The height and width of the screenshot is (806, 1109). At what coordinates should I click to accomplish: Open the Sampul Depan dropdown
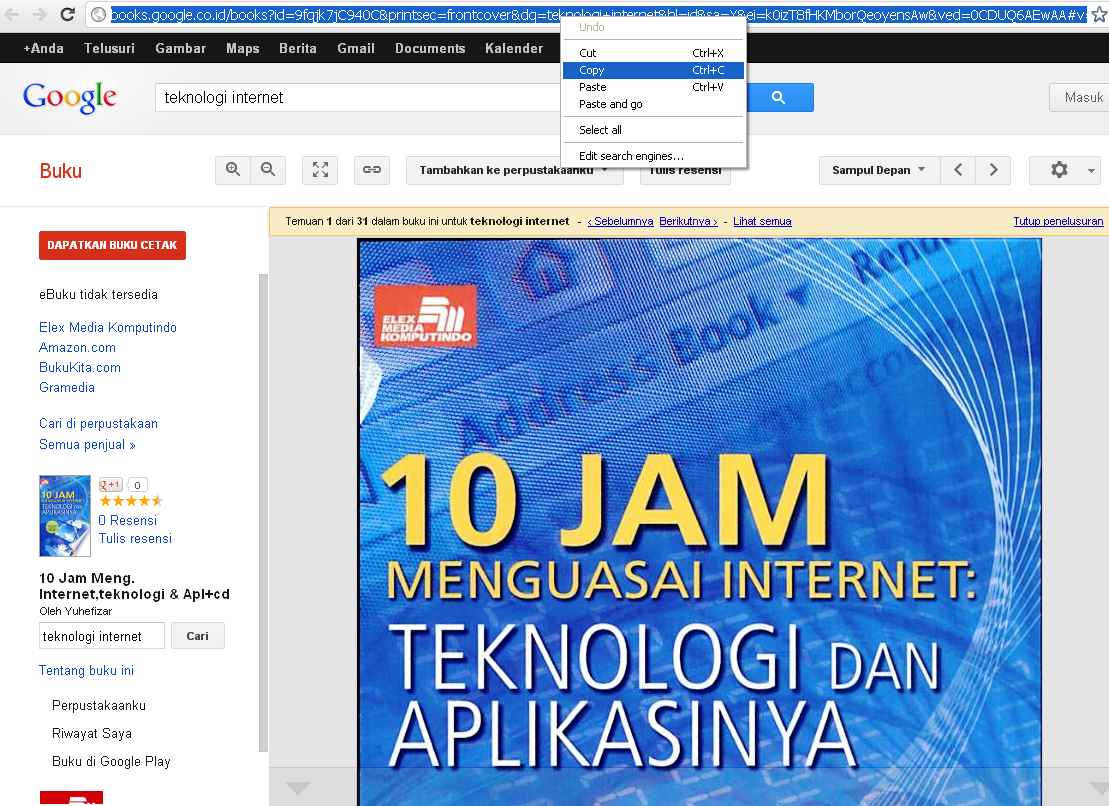tap(877, 170)
